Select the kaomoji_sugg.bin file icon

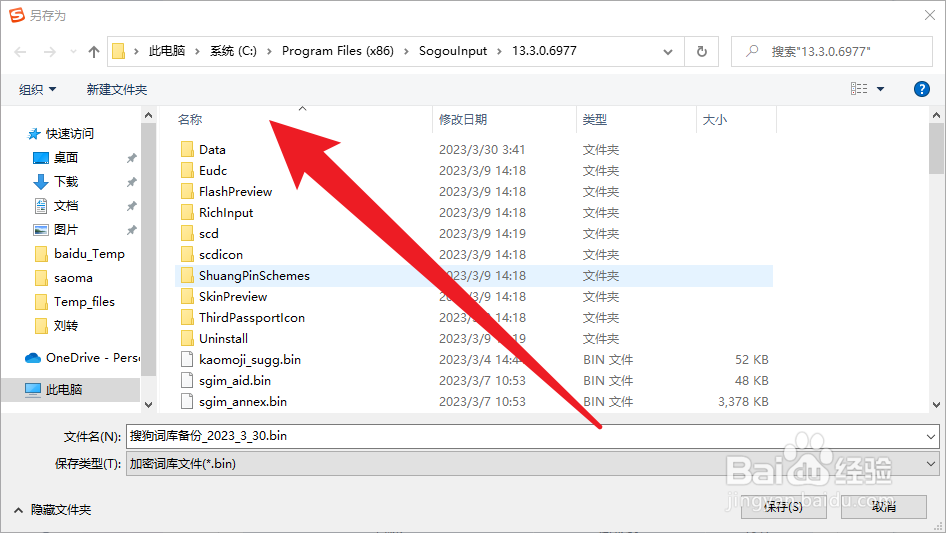click(x=187, y=360)
